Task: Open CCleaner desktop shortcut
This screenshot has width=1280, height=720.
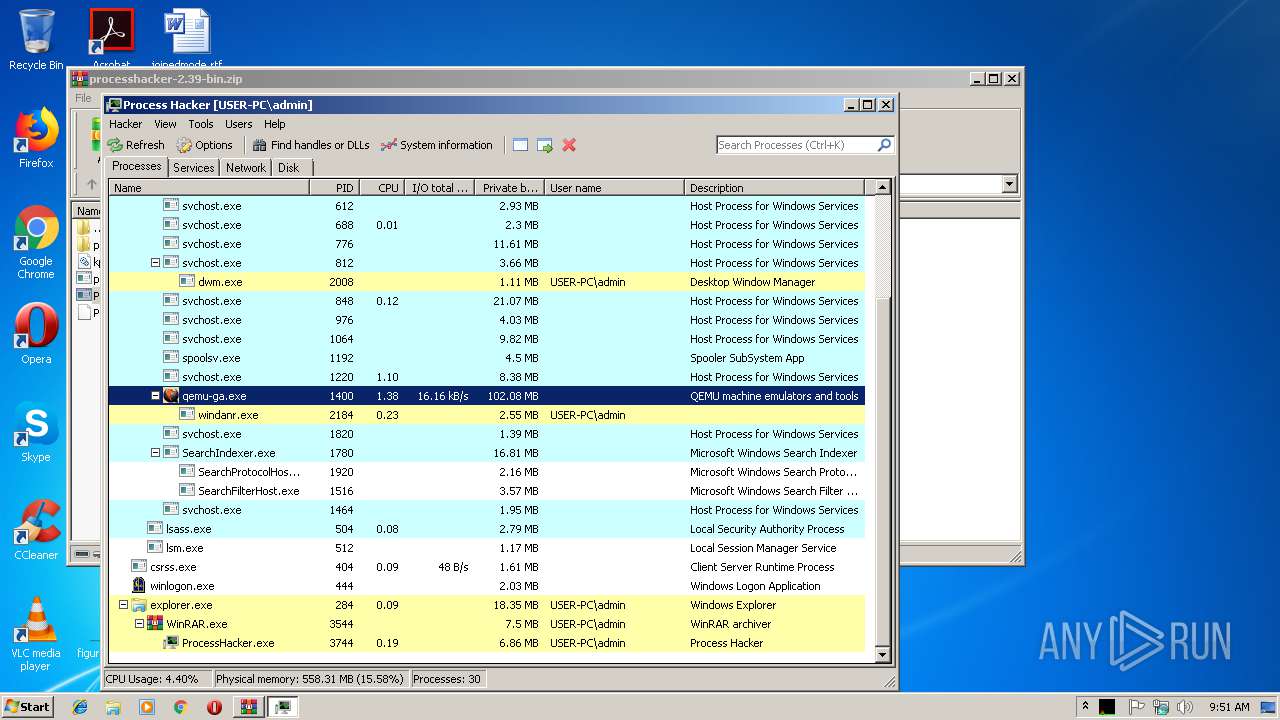Action: tap(36, 530)
